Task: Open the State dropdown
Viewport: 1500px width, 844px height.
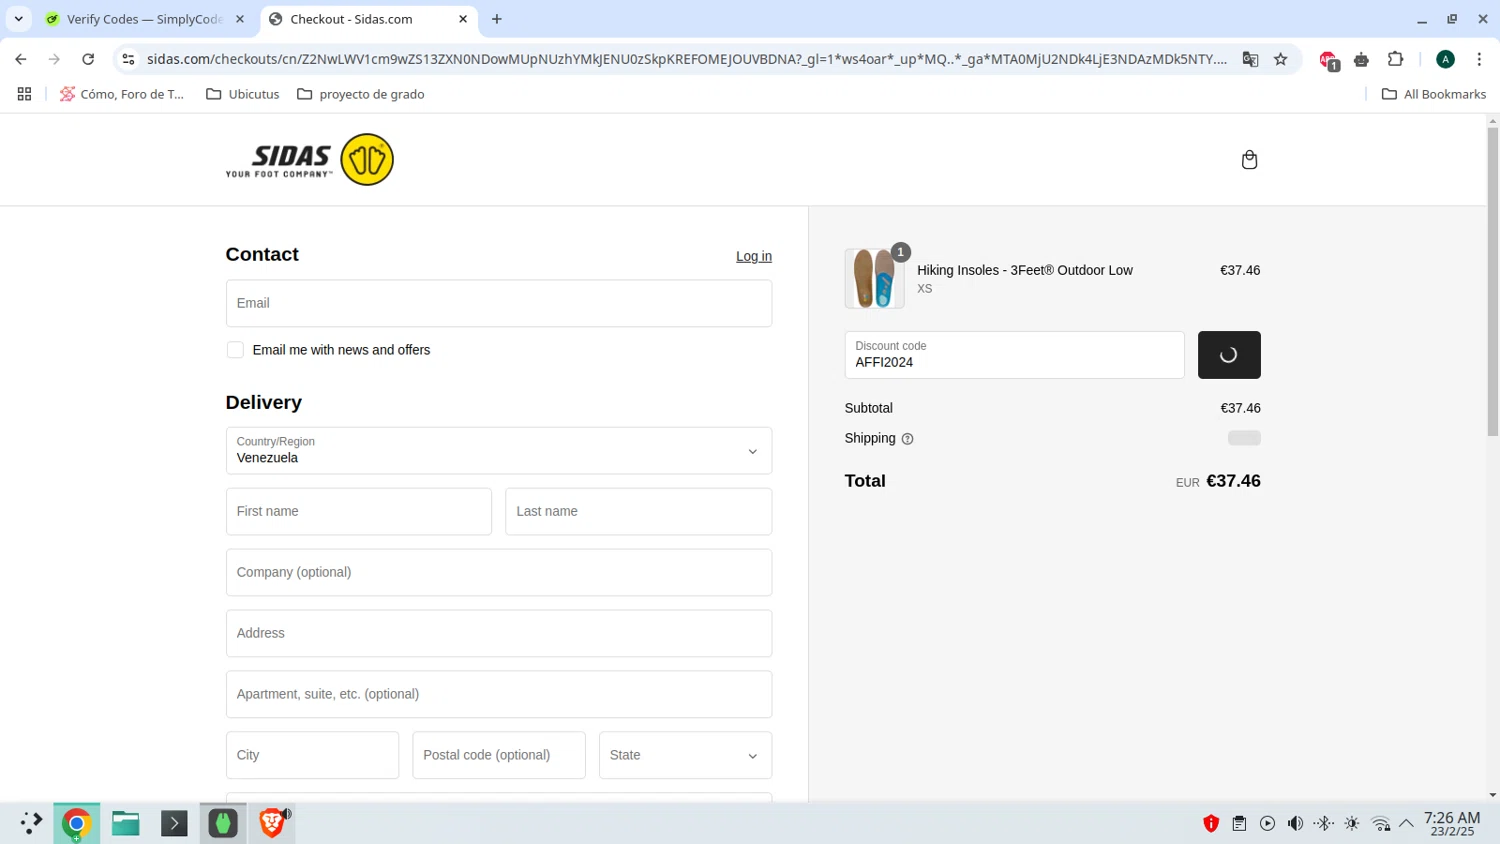Action: pos(685,755)
